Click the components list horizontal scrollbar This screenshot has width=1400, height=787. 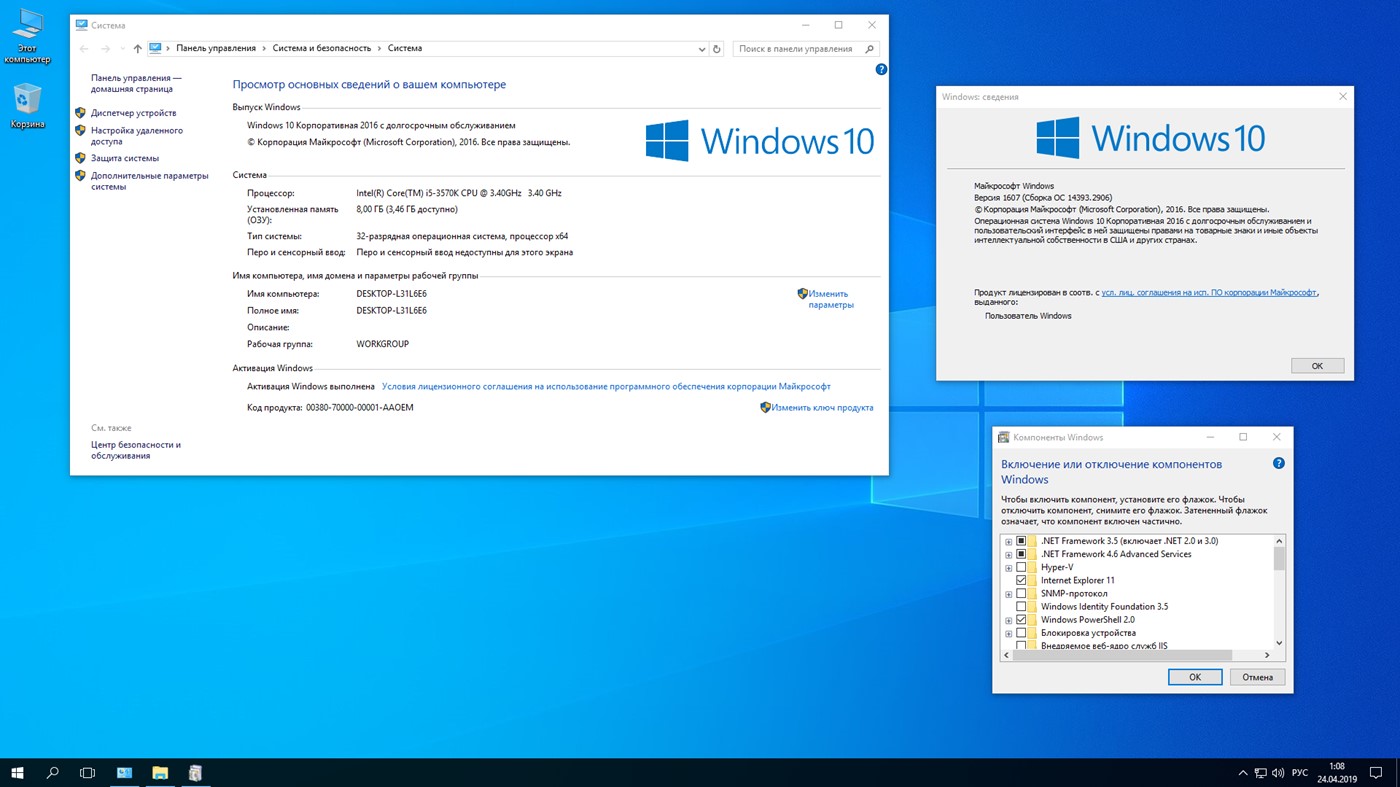[1138, 655]
